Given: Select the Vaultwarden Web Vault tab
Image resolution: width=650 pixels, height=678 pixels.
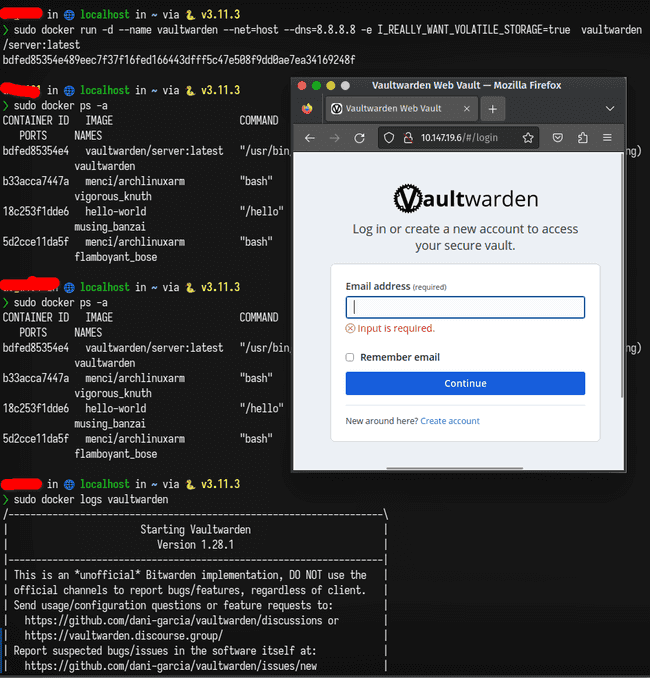Looking at the screenshot, I should pyautogui.click(x=402, y=109).
